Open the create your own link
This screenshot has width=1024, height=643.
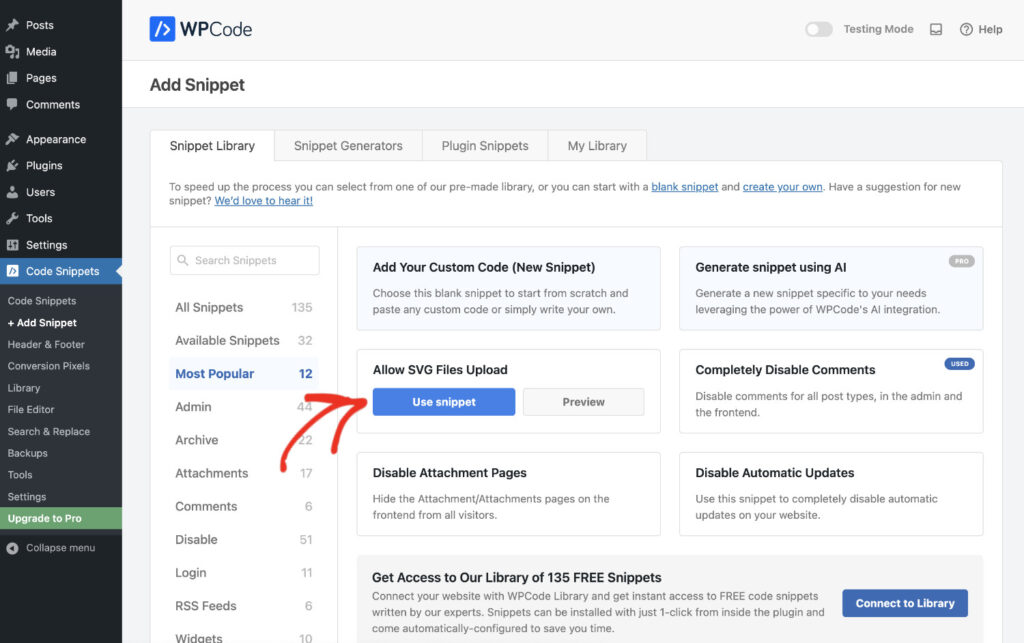click(x=782, y=186)
